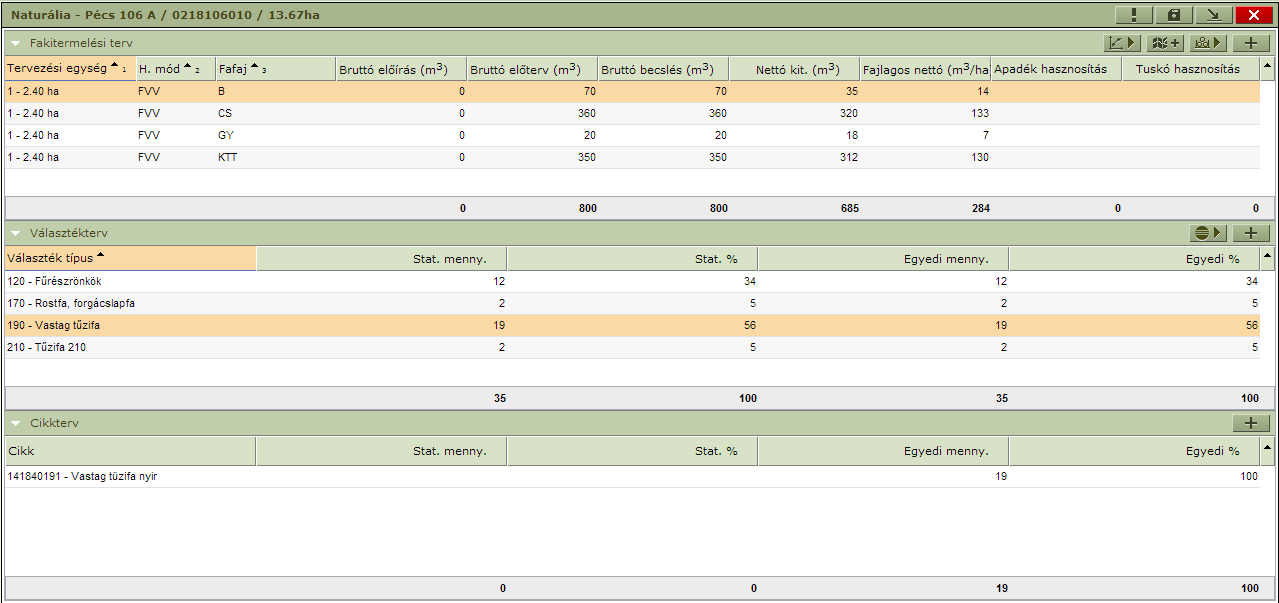The width and height of the screenshot is (1279, 603).
Task: Select the 120 - Fűrészrönkök row
Action: point(632,281)
